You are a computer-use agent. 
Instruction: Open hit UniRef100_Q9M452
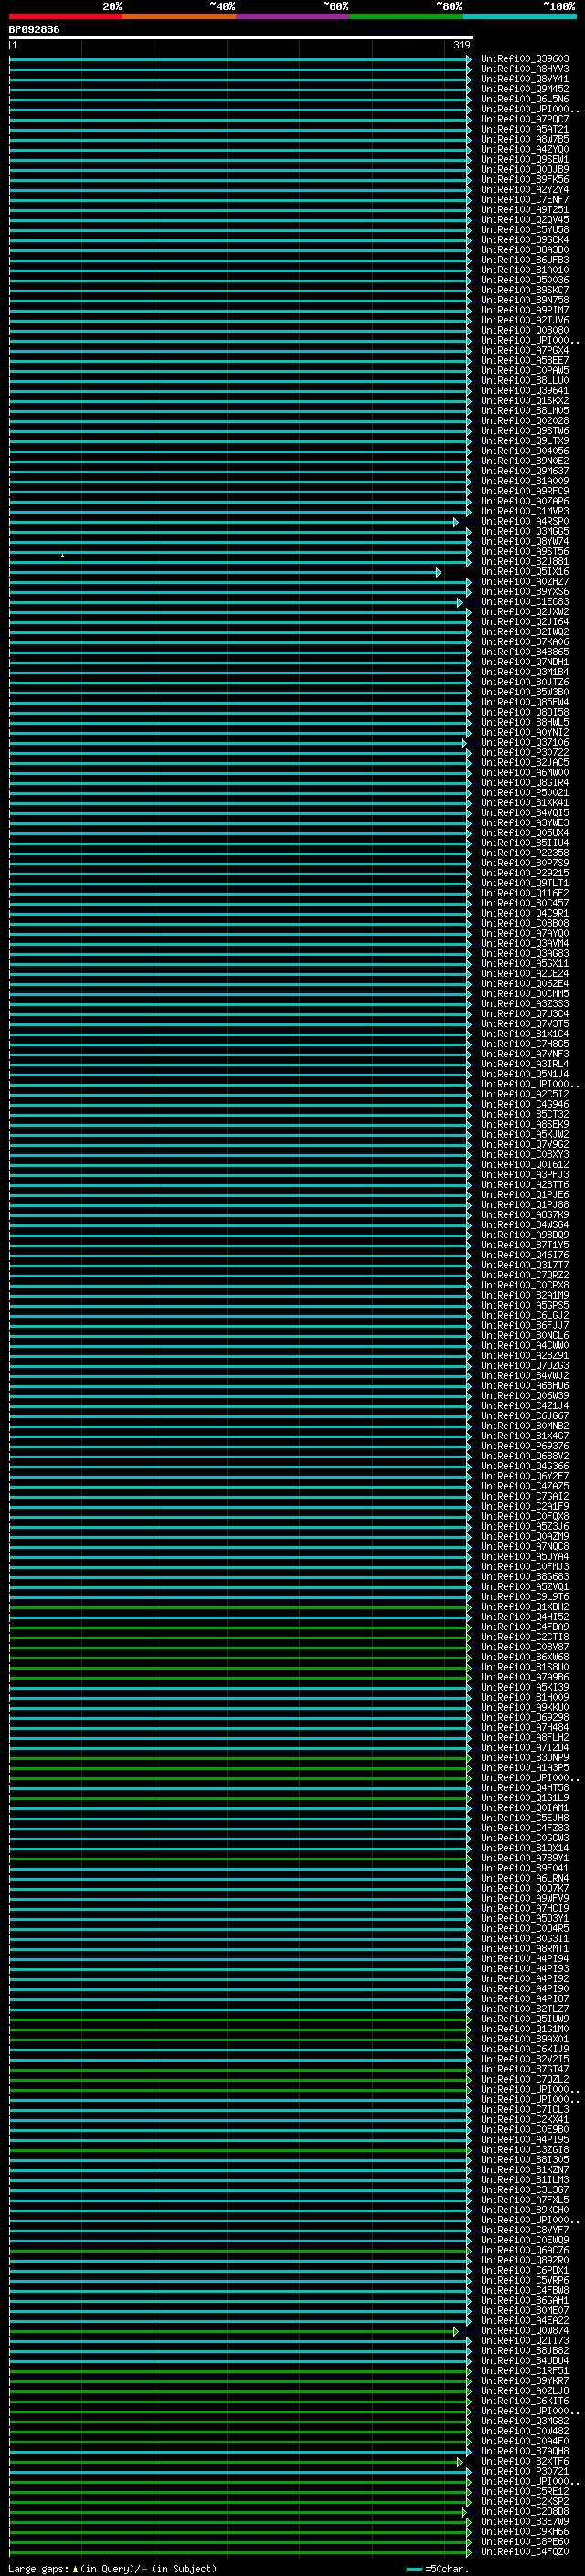click(x=525, y=89)
